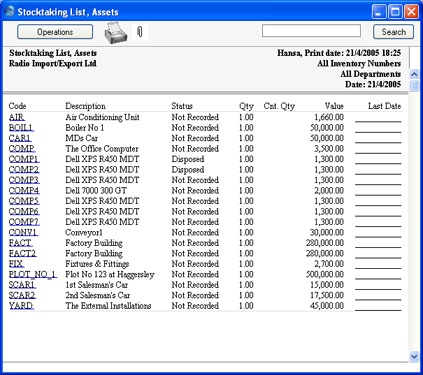
Task: Click the 'Last Date' column header
Action: click(x=384, y=106)
